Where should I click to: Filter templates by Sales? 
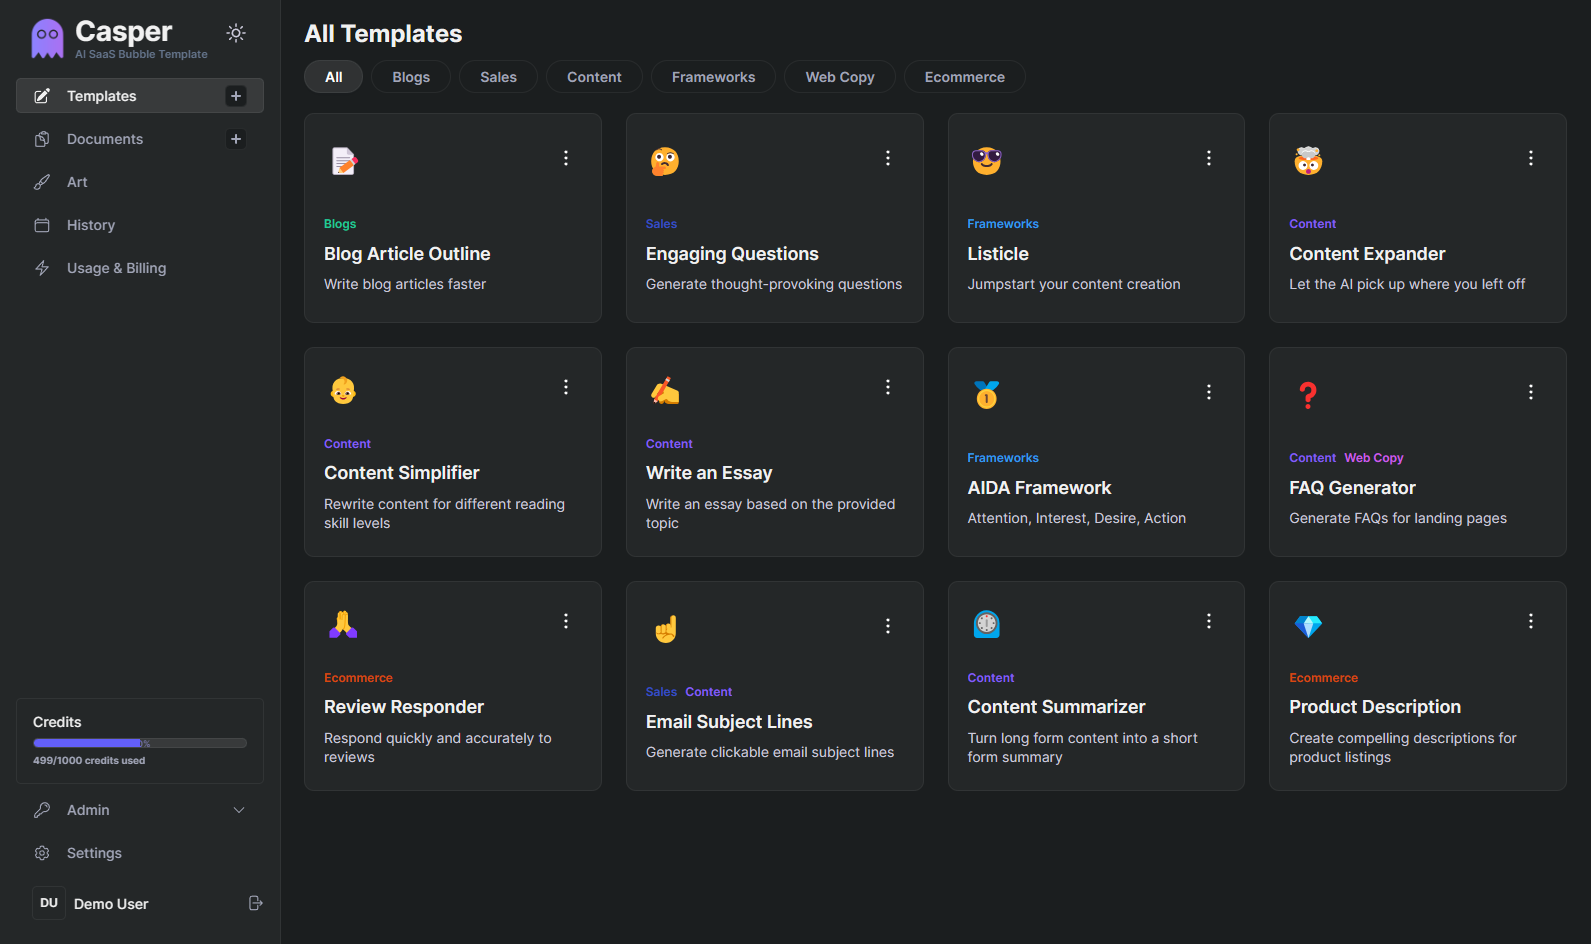[x=498, y=77]
